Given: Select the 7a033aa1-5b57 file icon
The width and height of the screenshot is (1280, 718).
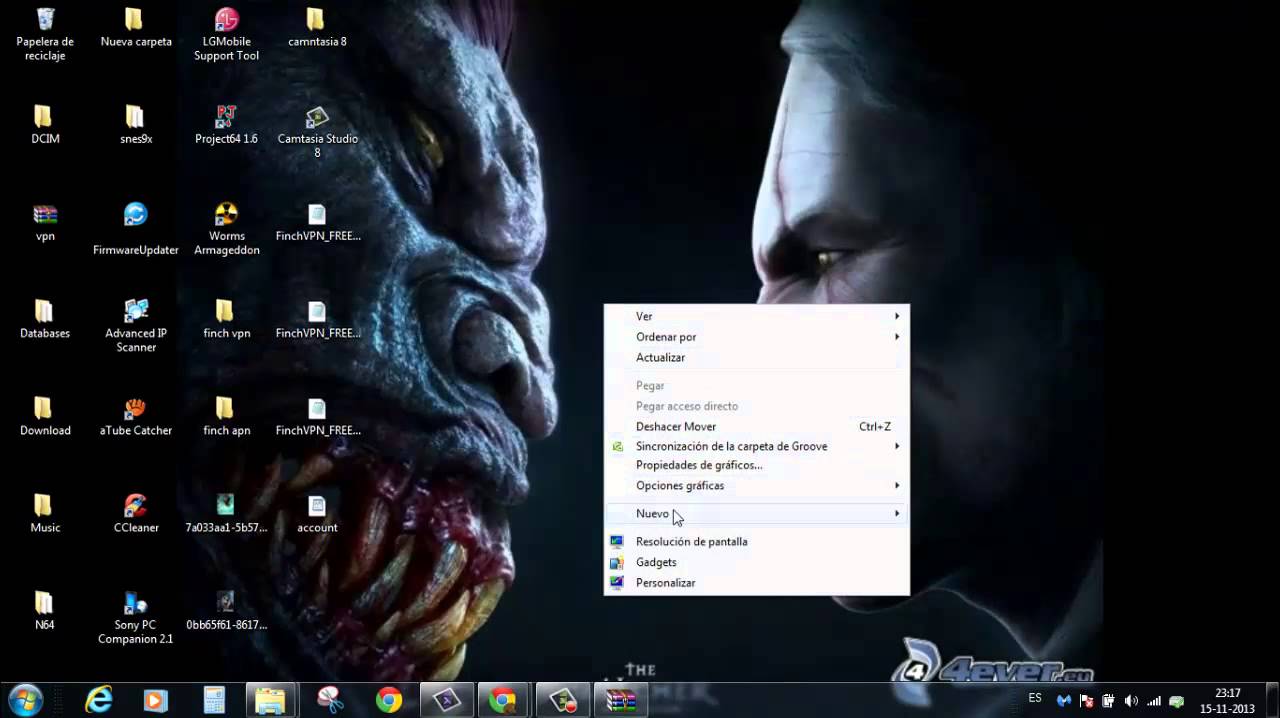Looking at the screenshot, I should [227, 512].
